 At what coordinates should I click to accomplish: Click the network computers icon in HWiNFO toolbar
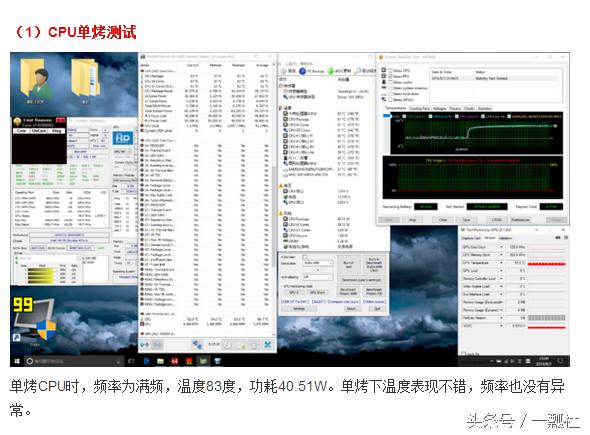point(196,344)
